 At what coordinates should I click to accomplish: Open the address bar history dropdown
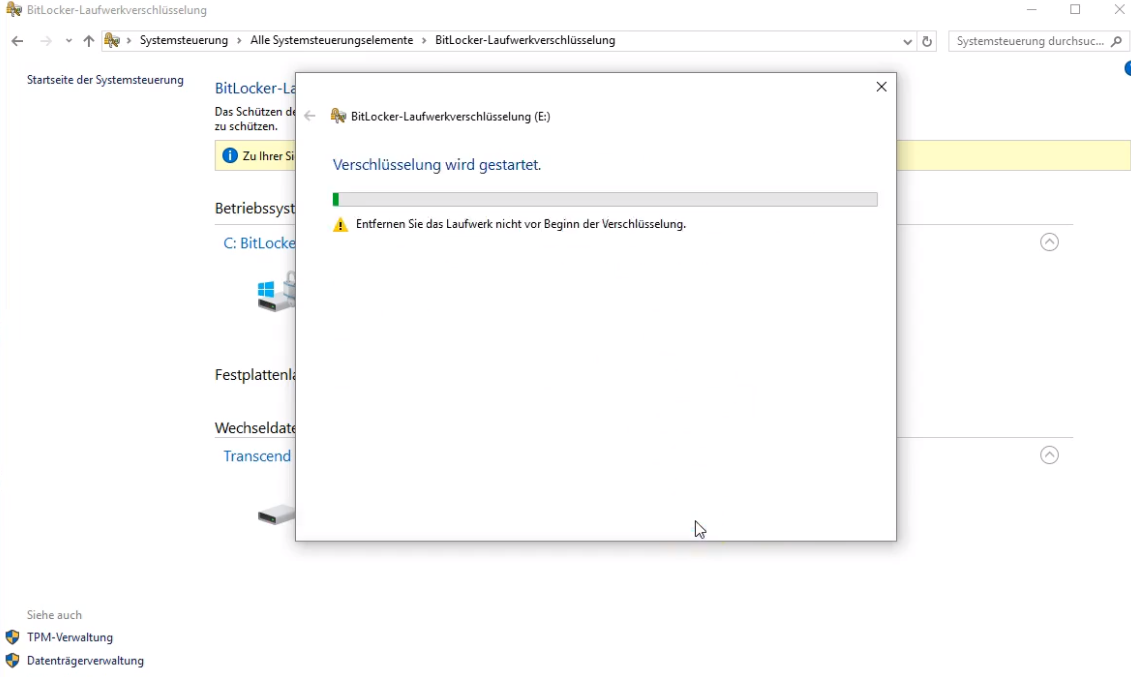click(x=907, y=42)
